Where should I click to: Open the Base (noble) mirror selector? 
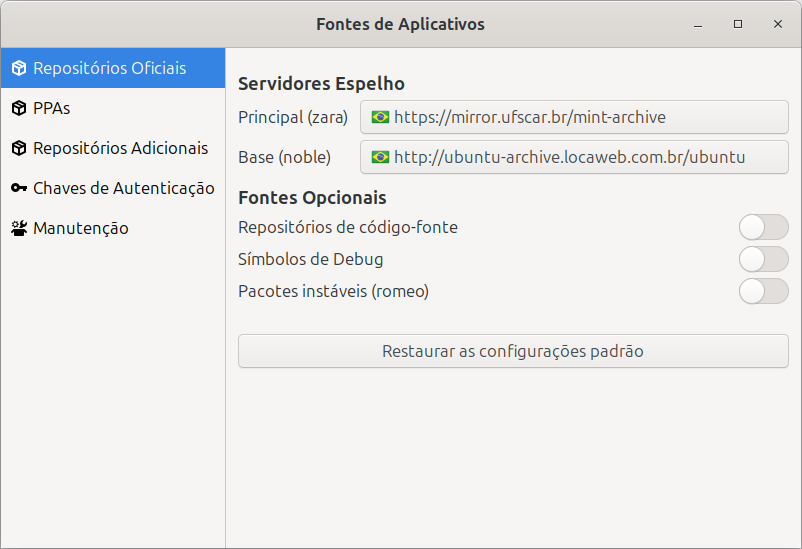pos(574,157)
